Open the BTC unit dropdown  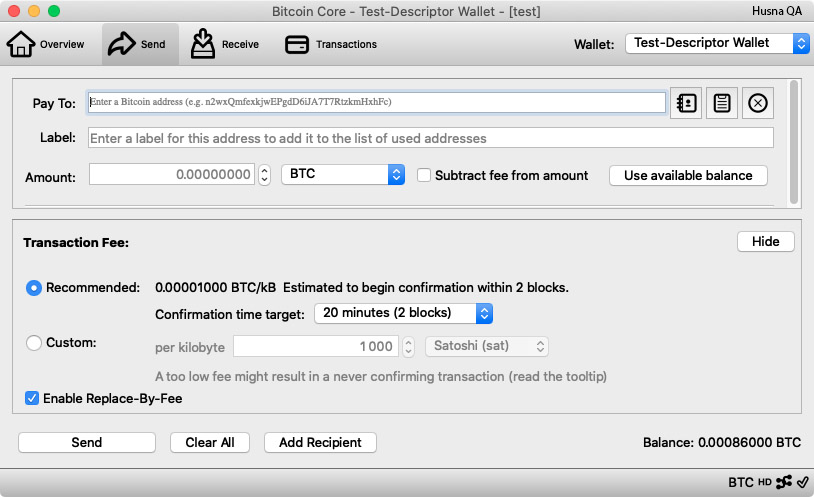(x=343, y=174)
